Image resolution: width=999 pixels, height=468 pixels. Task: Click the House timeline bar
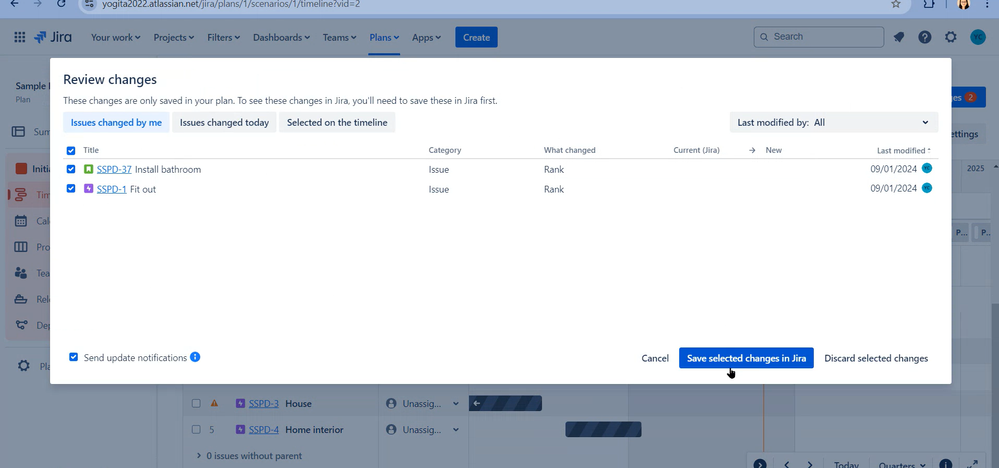click(505, 403)
